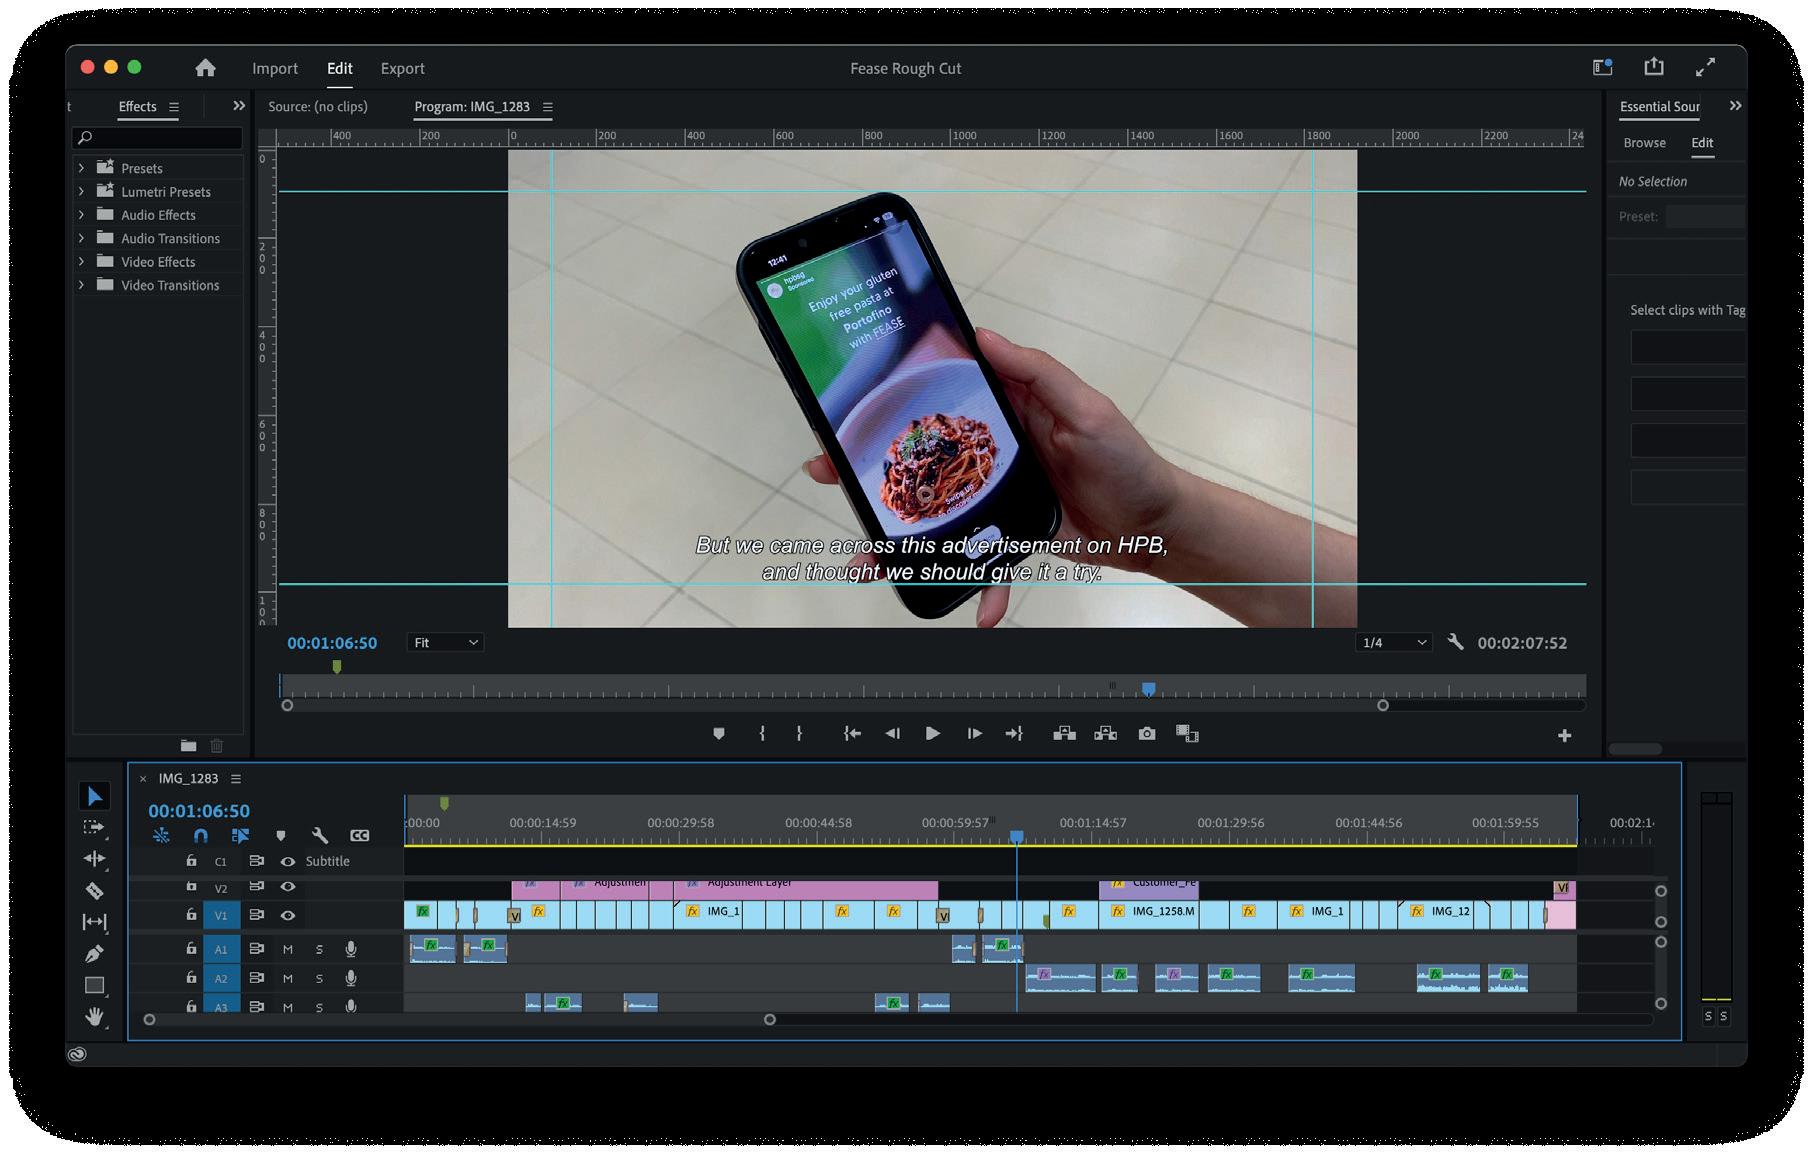Toggle insert sequences as nests

[160, 836]
